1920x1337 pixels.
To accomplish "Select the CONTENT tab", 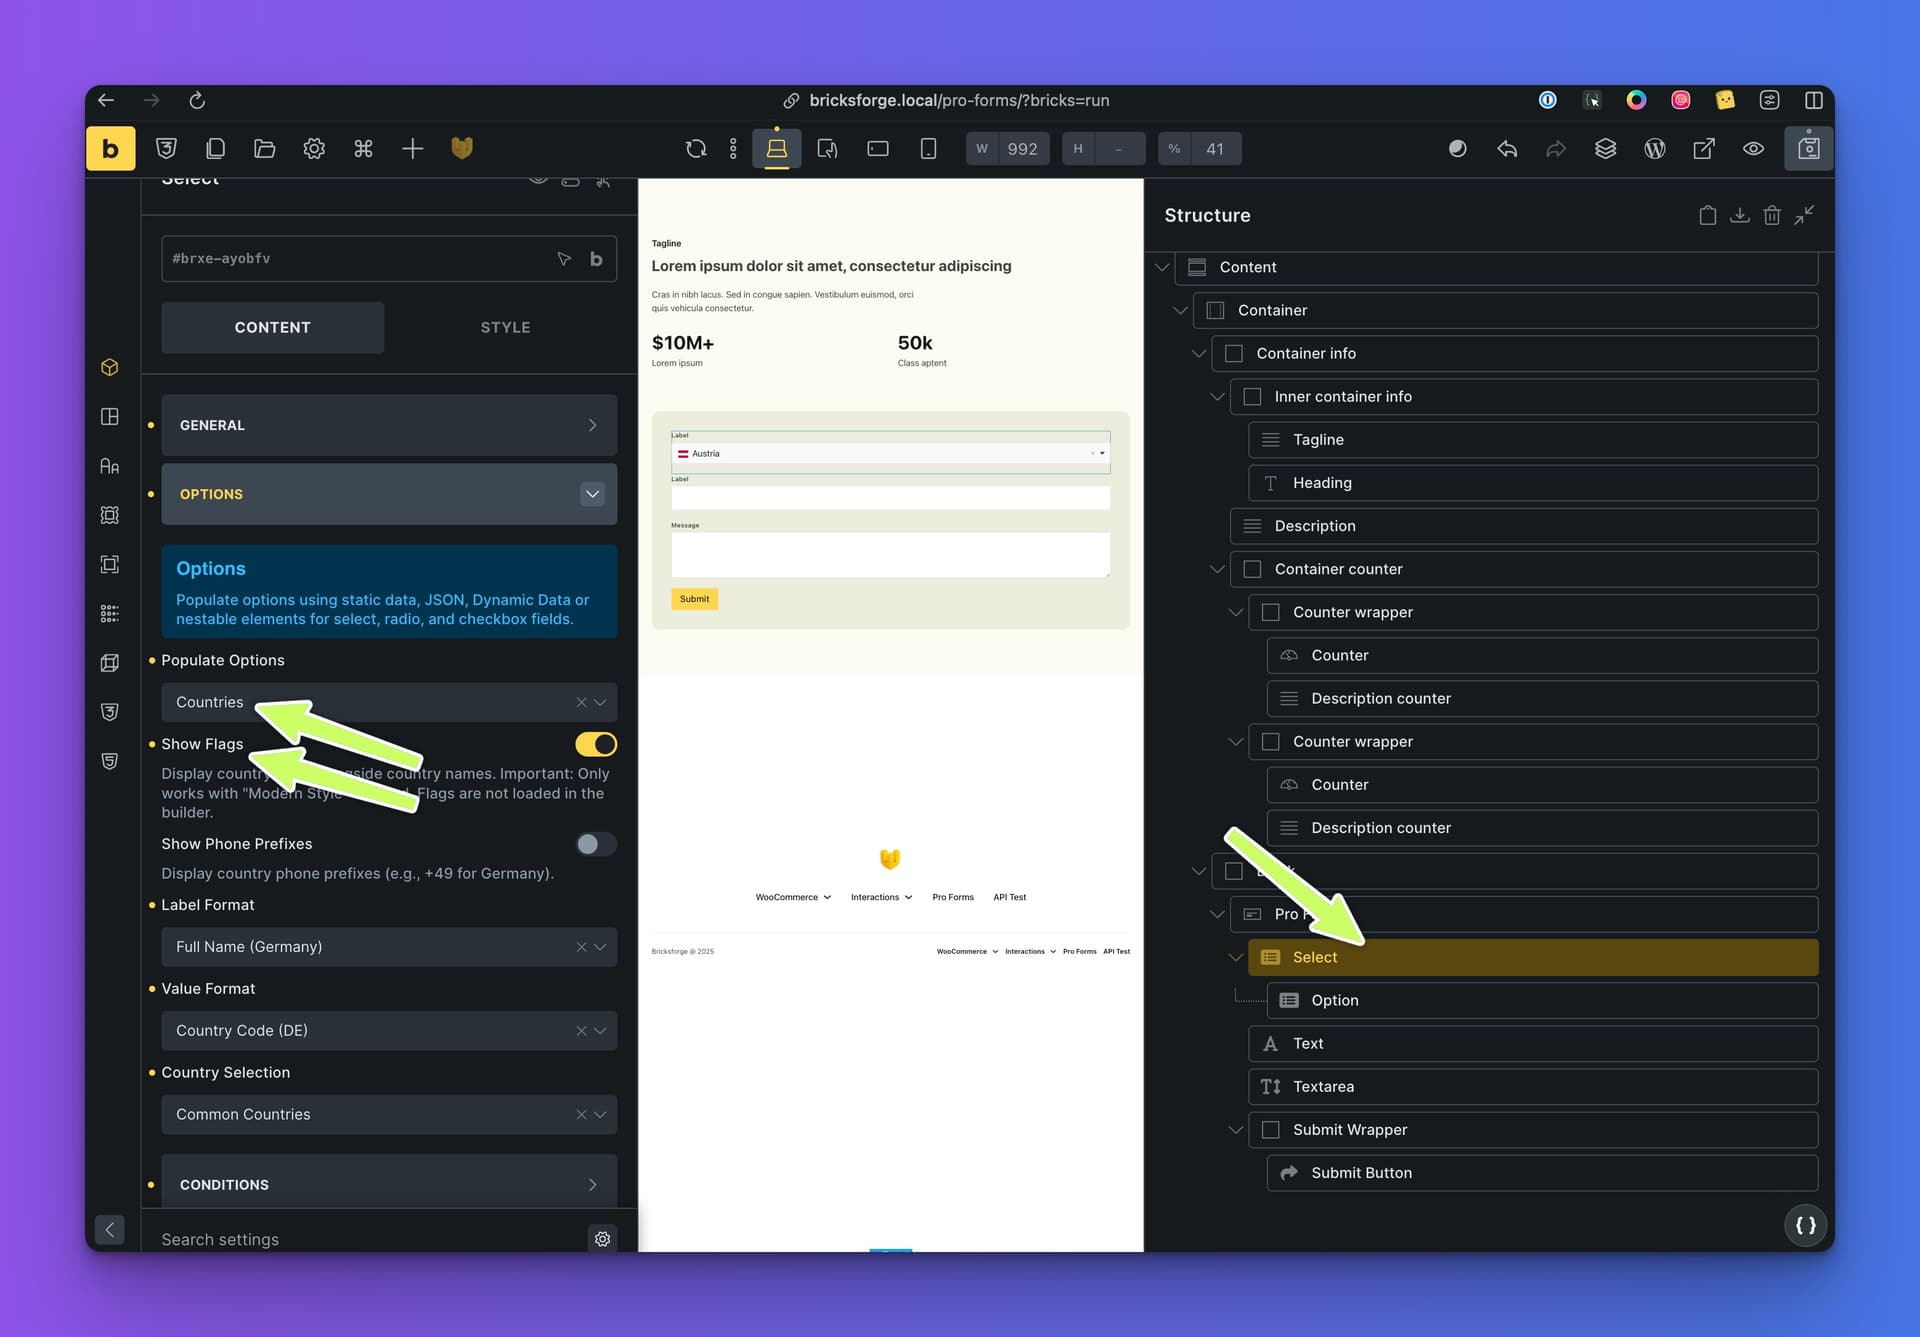I will (272, 327).
